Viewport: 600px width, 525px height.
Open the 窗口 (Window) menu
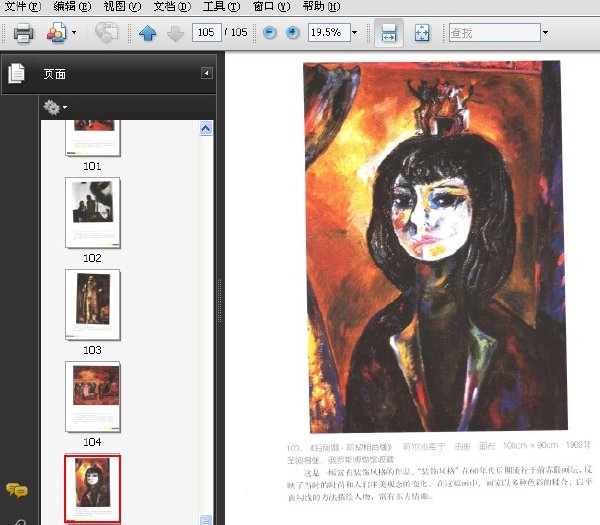tap(271, 7)
